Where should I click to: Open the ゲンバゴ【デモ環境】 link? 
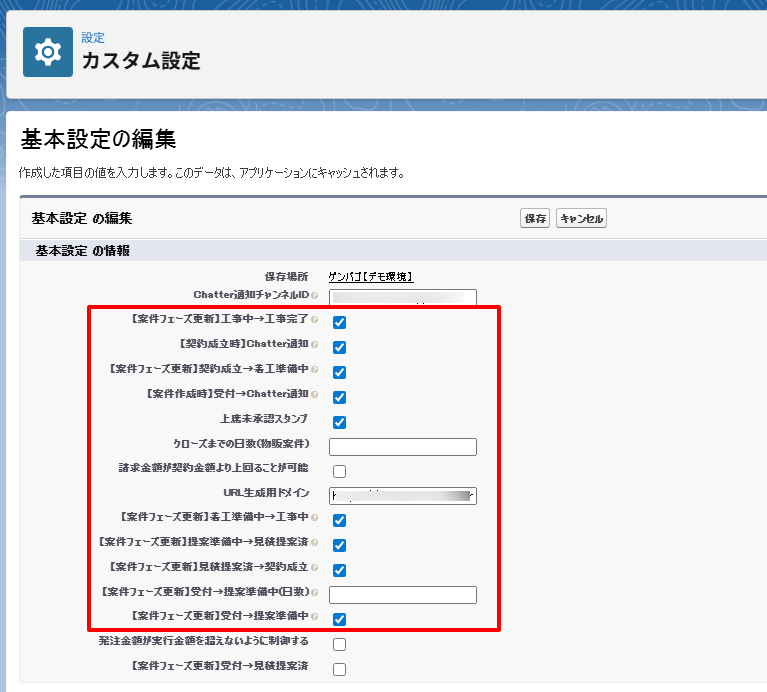(x=370, y=277)
